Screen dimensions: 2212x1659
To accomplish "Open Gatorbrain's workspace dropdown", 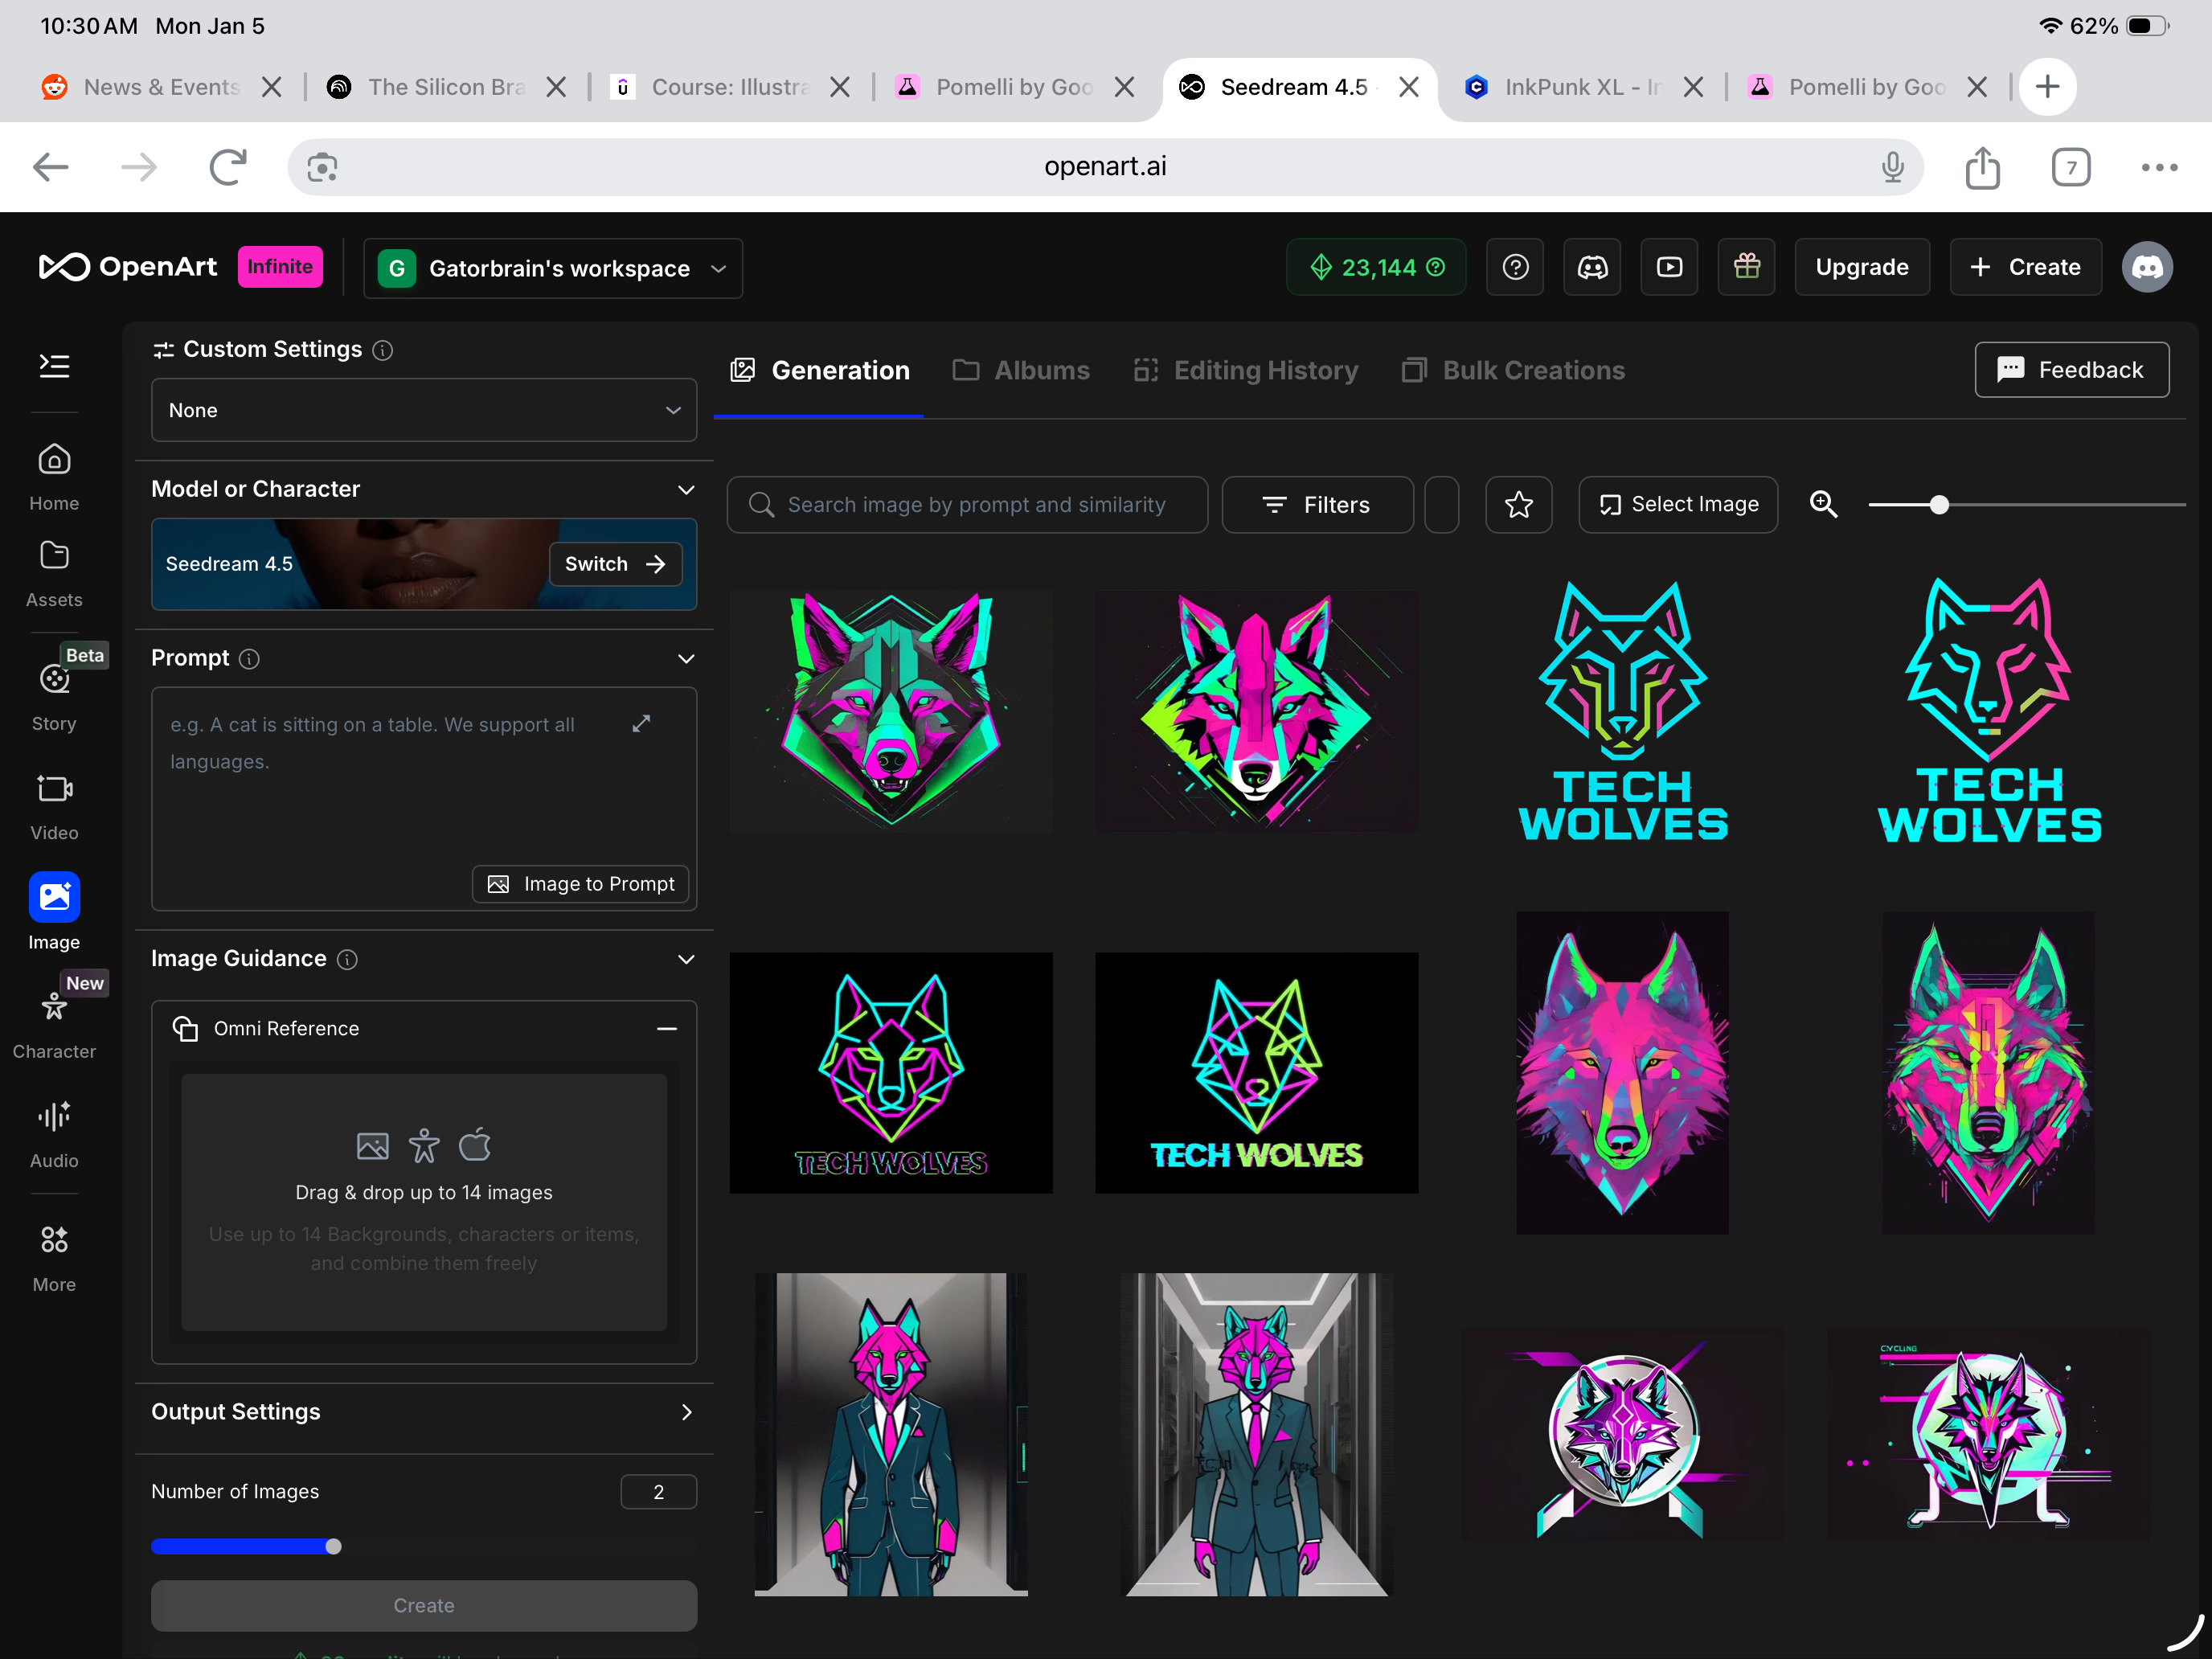I will tap(553, 268).
